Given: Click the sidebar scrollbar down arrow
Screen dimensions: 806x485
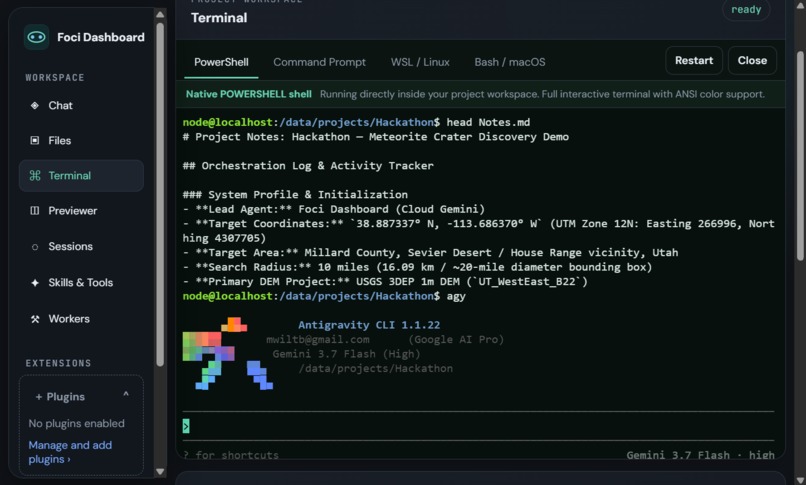Looking at the screenshot, I should pyautogui.click(x=160, y=471).
